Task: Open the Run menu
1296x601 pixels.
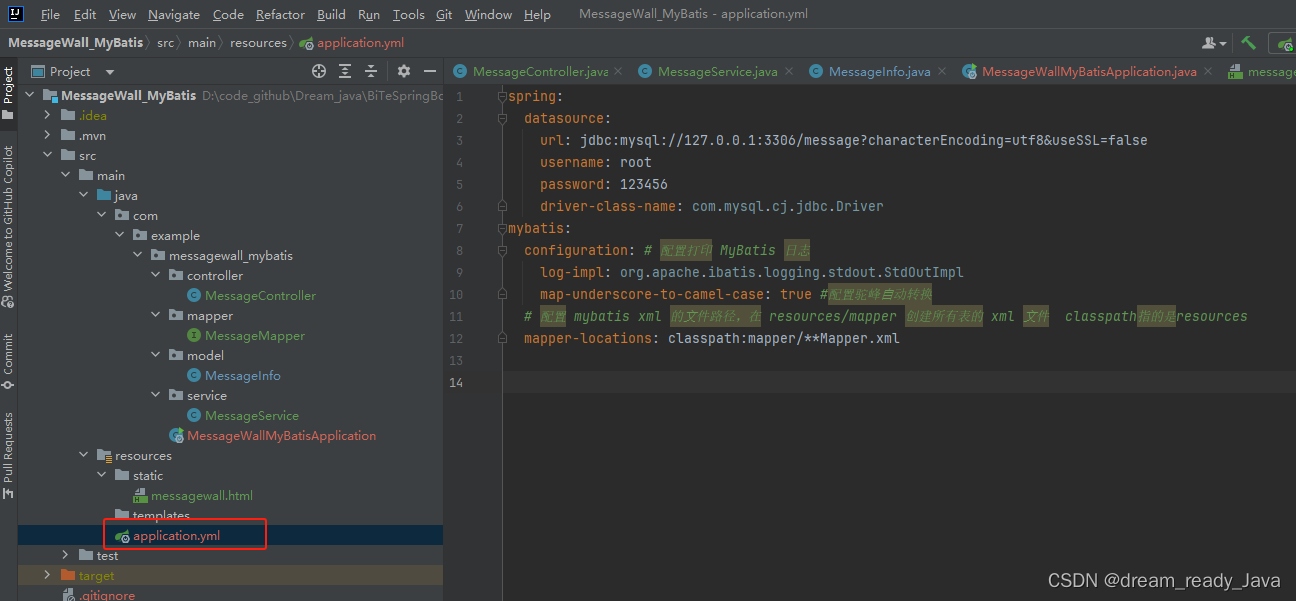Action: click(x=368, y=14)
